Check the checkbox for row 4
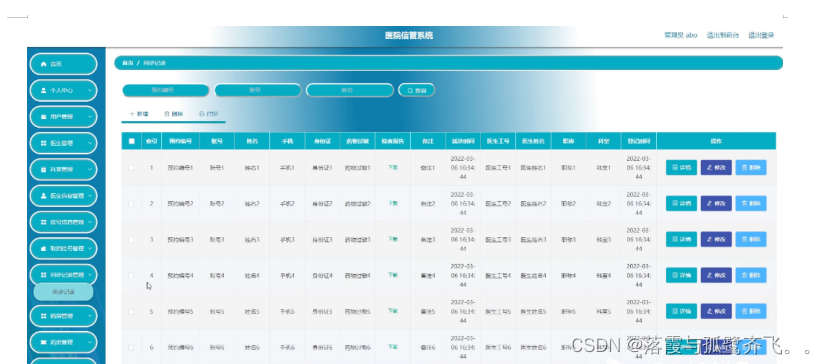 [131, 275]
